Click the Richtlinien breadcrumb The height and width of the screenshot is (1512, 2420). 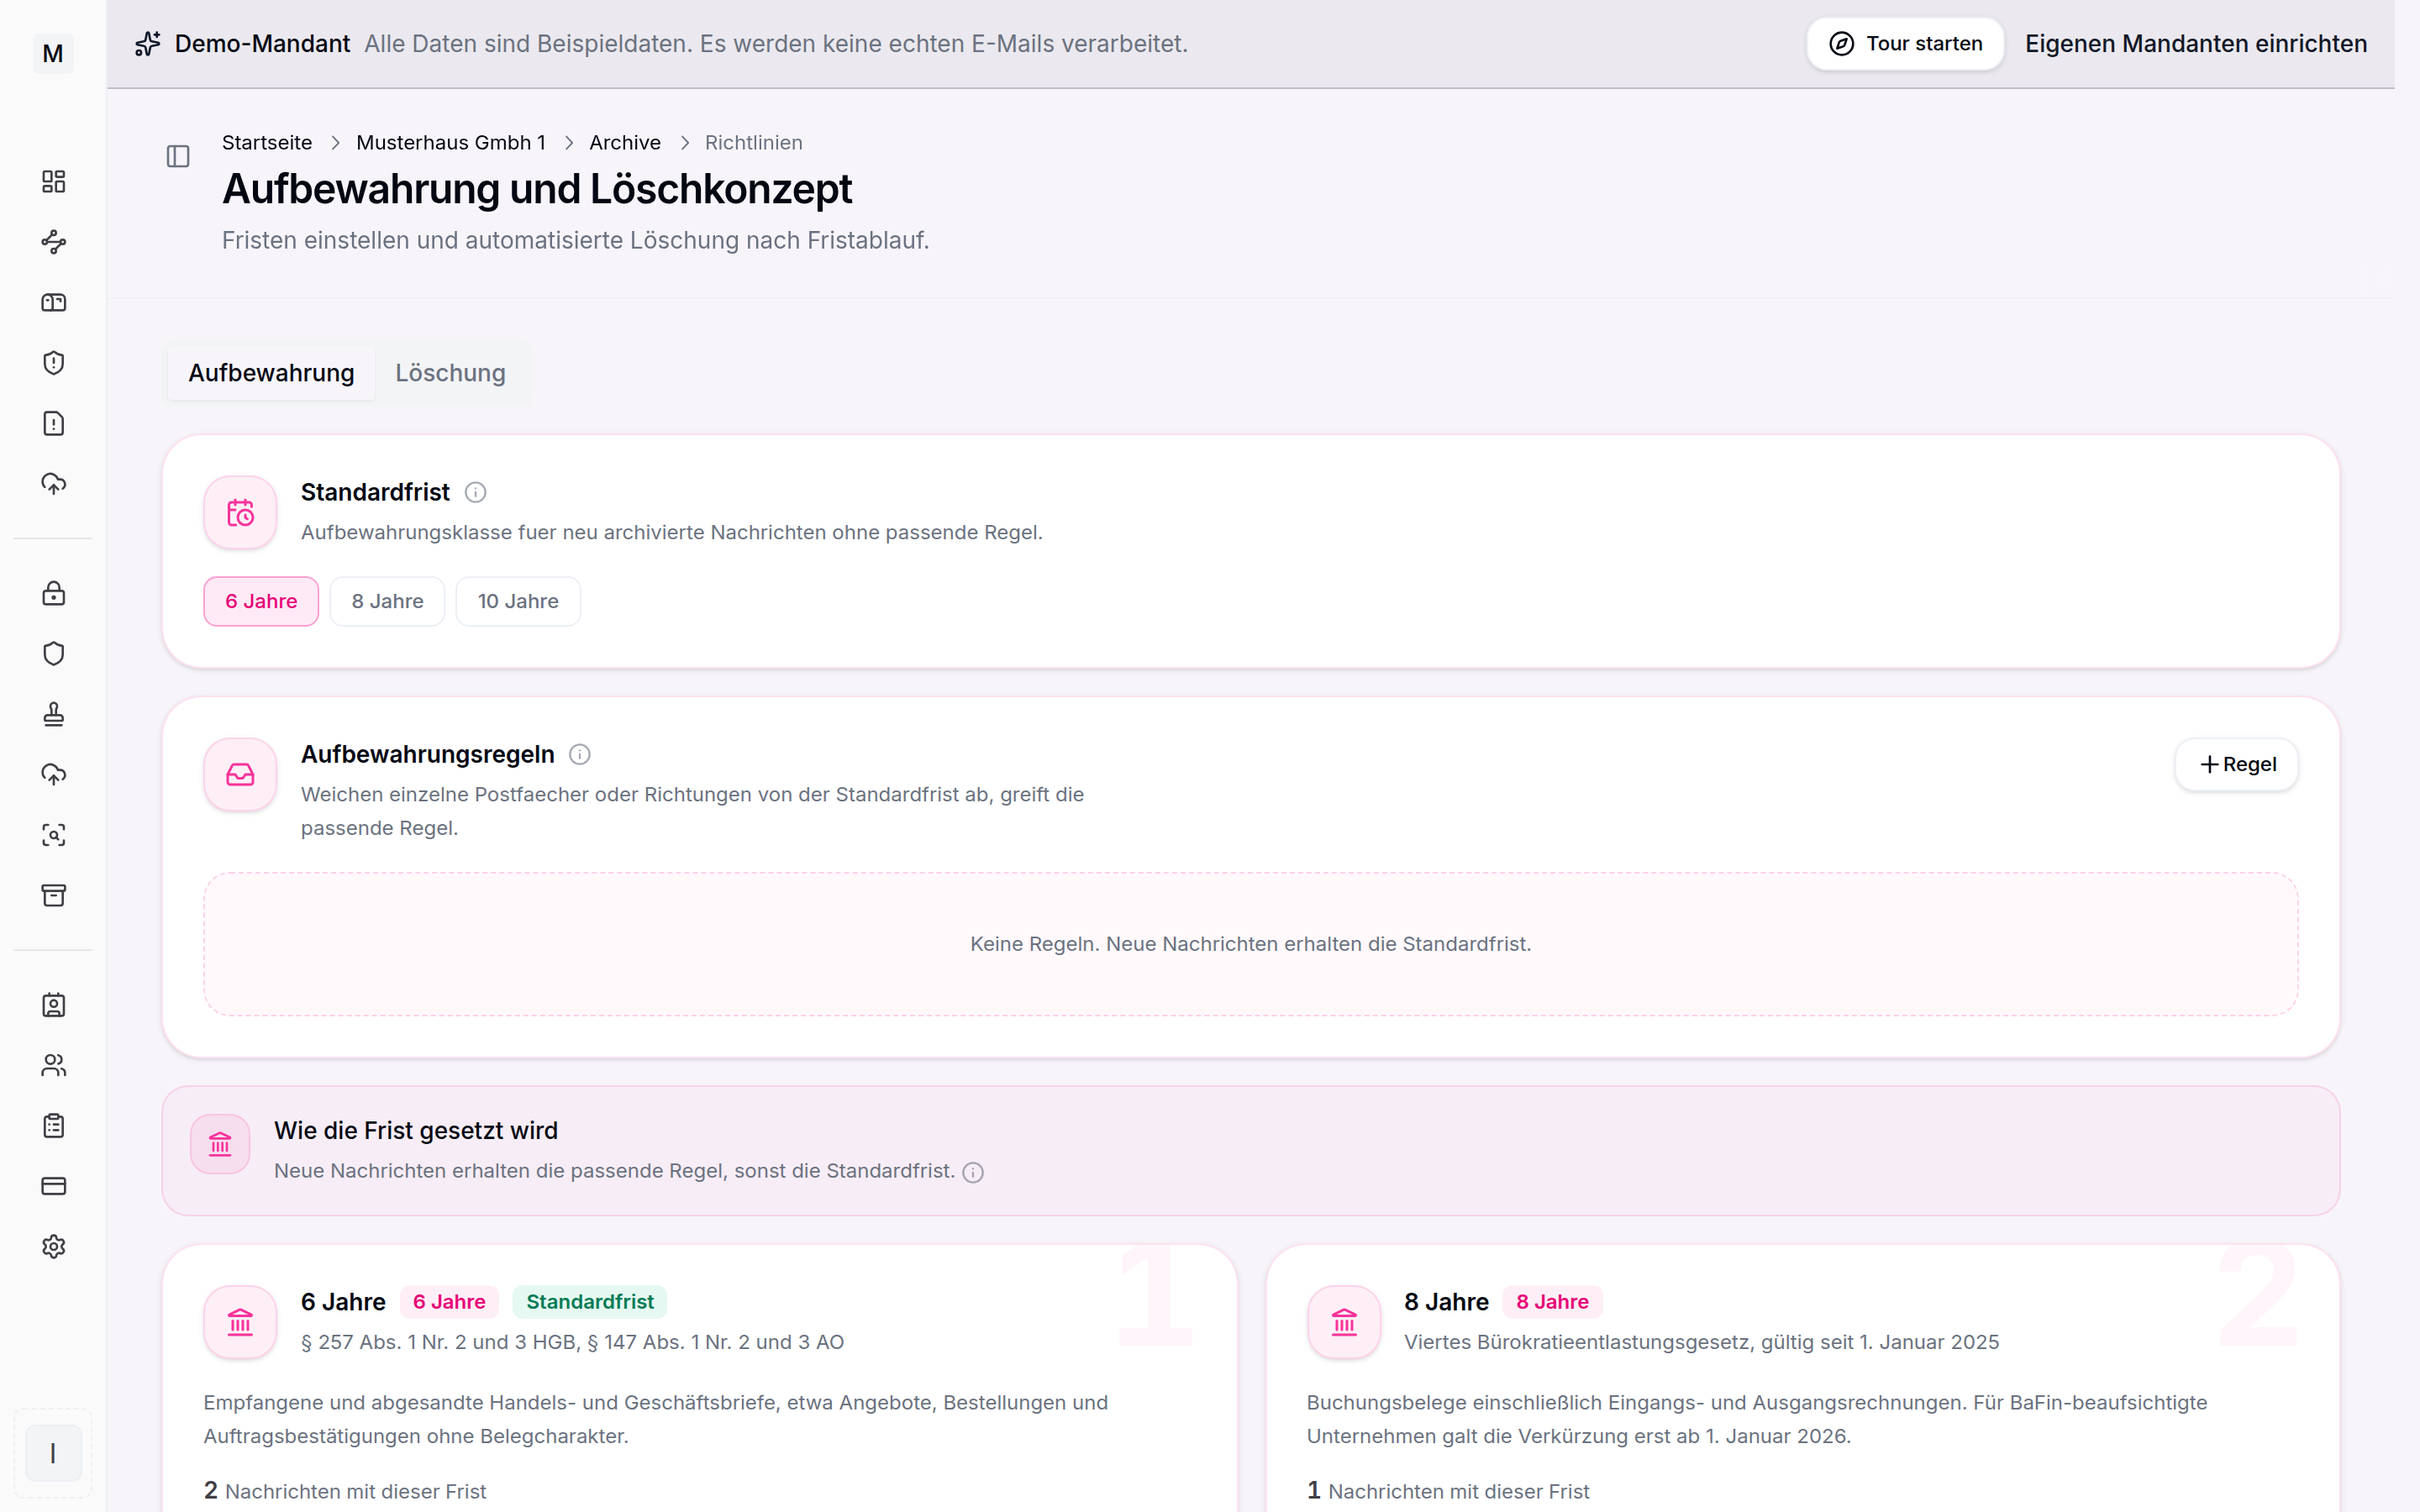tap(754, 143)
